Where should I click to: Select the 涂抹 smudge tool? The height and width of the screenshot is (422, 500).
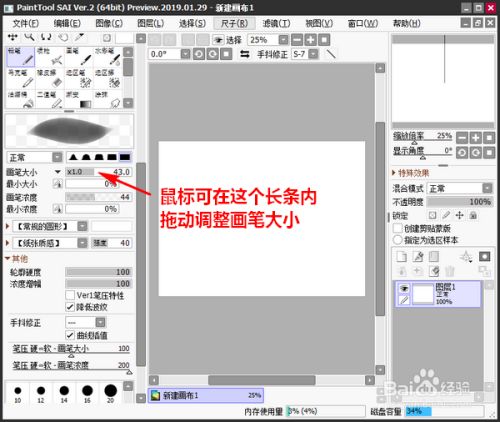108,99
